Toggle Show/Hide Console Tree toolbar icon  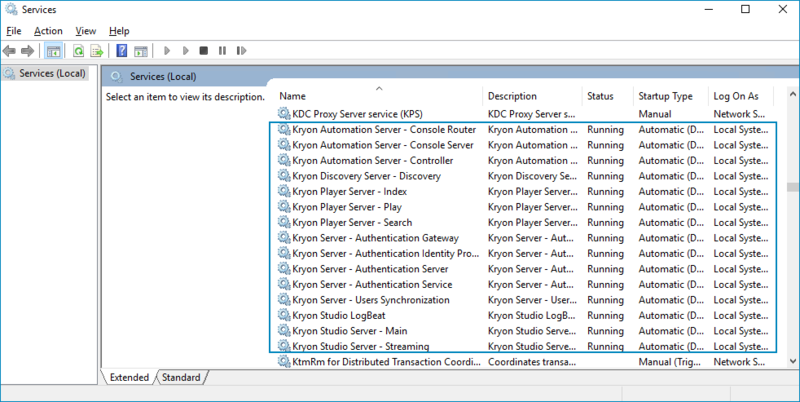coord(53,51)
